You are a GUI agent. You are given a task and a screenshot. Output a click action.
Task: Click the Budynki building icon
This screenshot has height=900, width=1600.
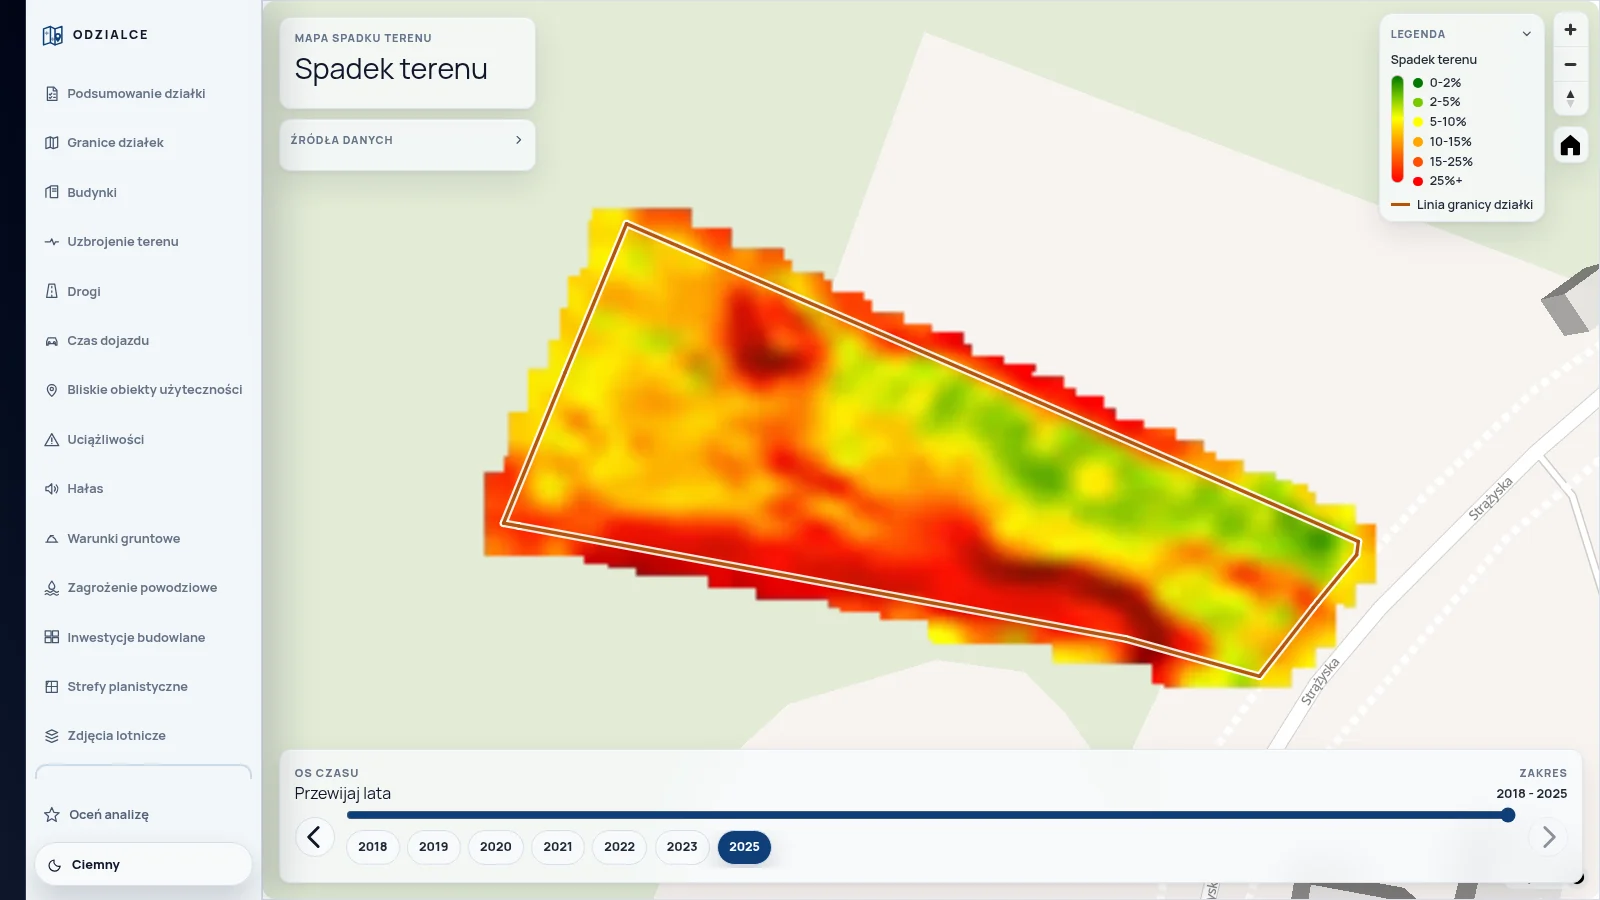pos(52,192)
